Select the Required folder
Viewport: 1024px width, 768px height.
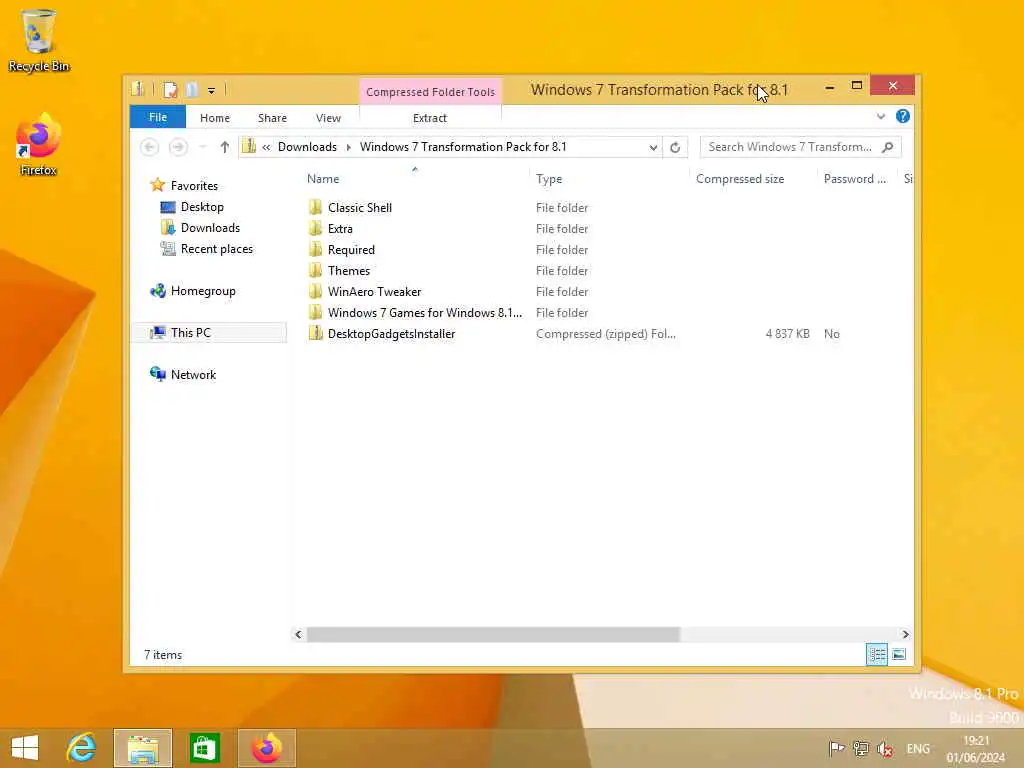(351, 249)
